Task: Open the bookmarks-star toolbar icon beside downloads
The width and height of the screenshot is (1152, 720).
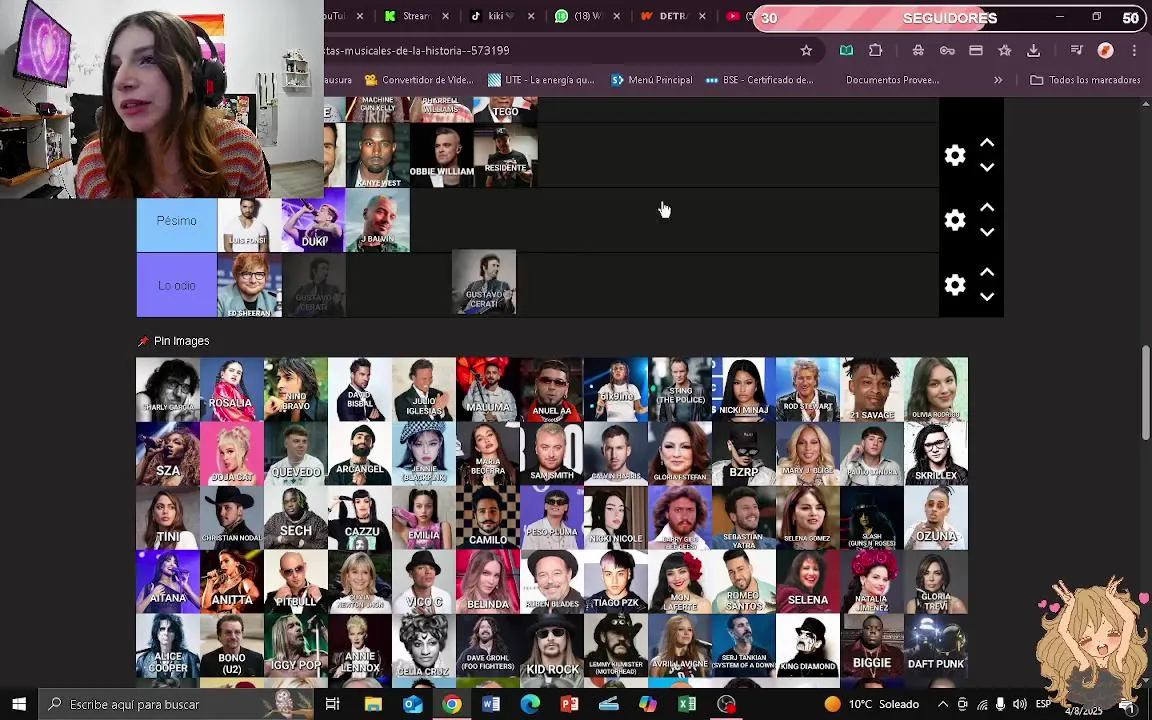Action: [1005, 51]
